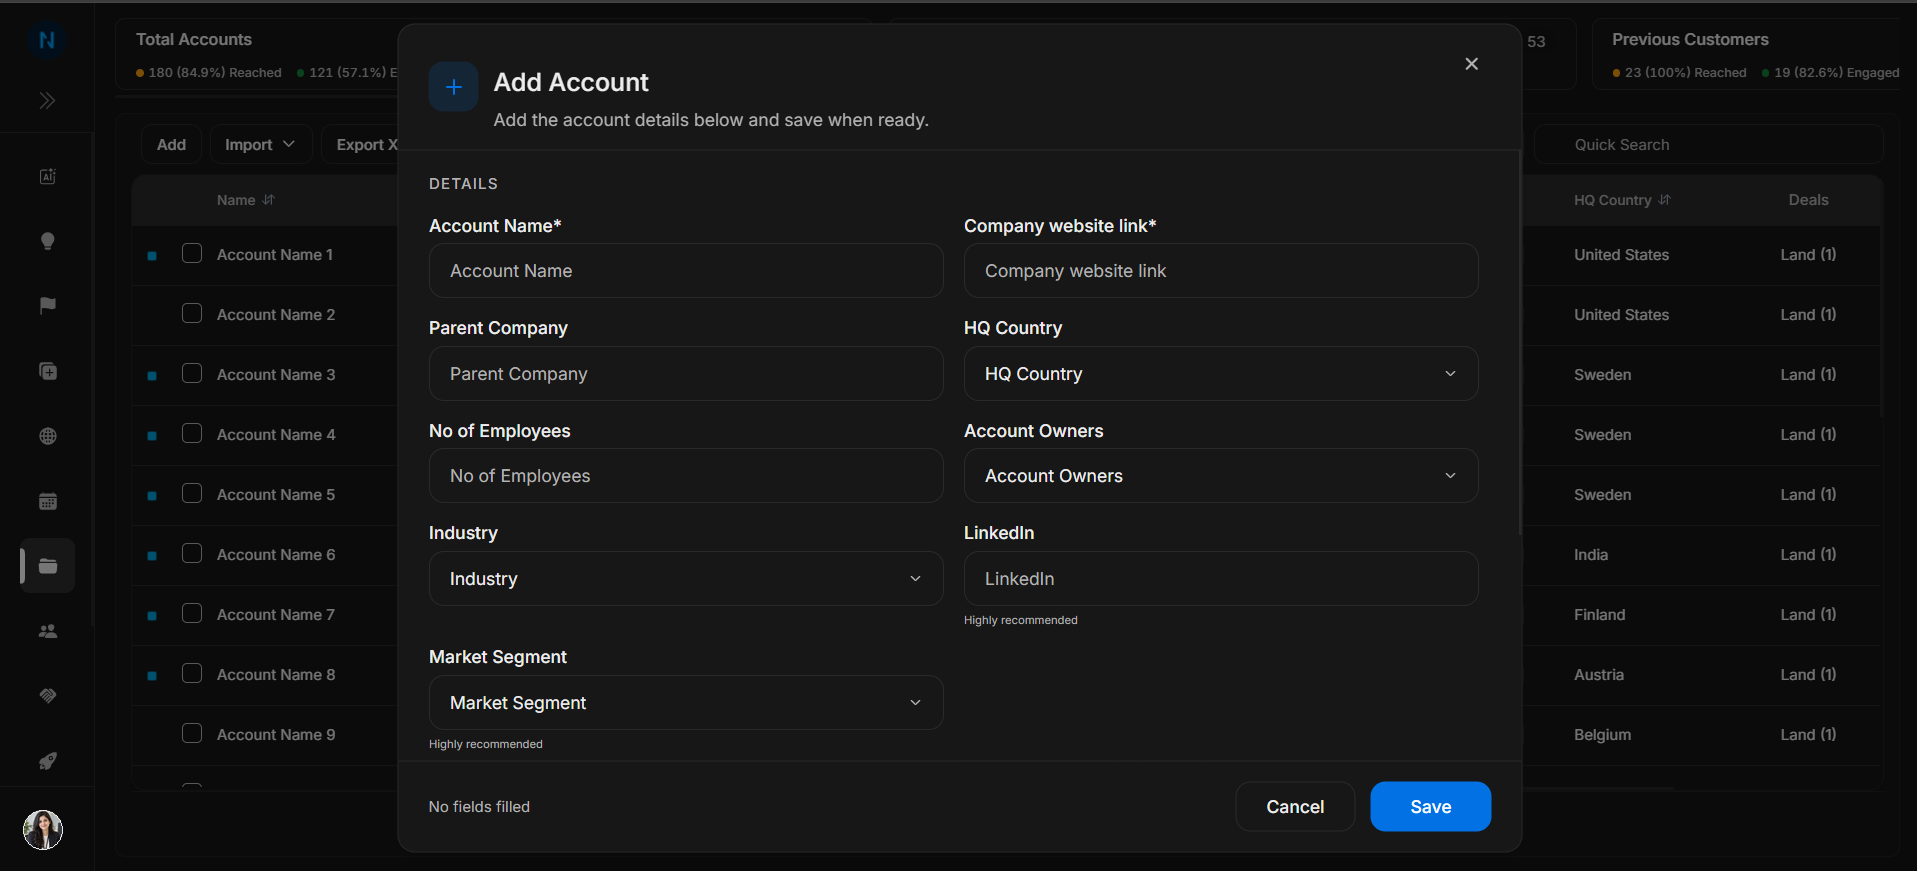Viewport: 1917px width, 871px height.
Task: Save the new account
Action: pyautogui.click(x=1430, y=807)
